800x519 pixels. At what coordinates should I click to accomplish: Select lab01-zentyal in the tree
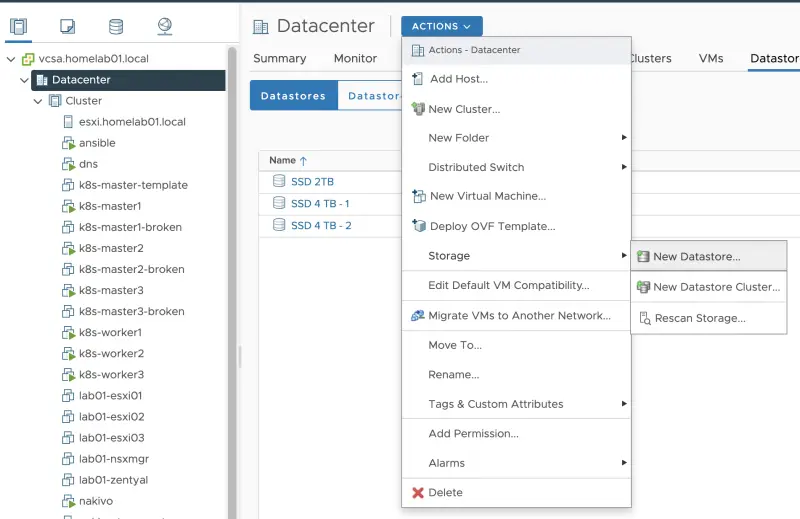pos(113,480)
